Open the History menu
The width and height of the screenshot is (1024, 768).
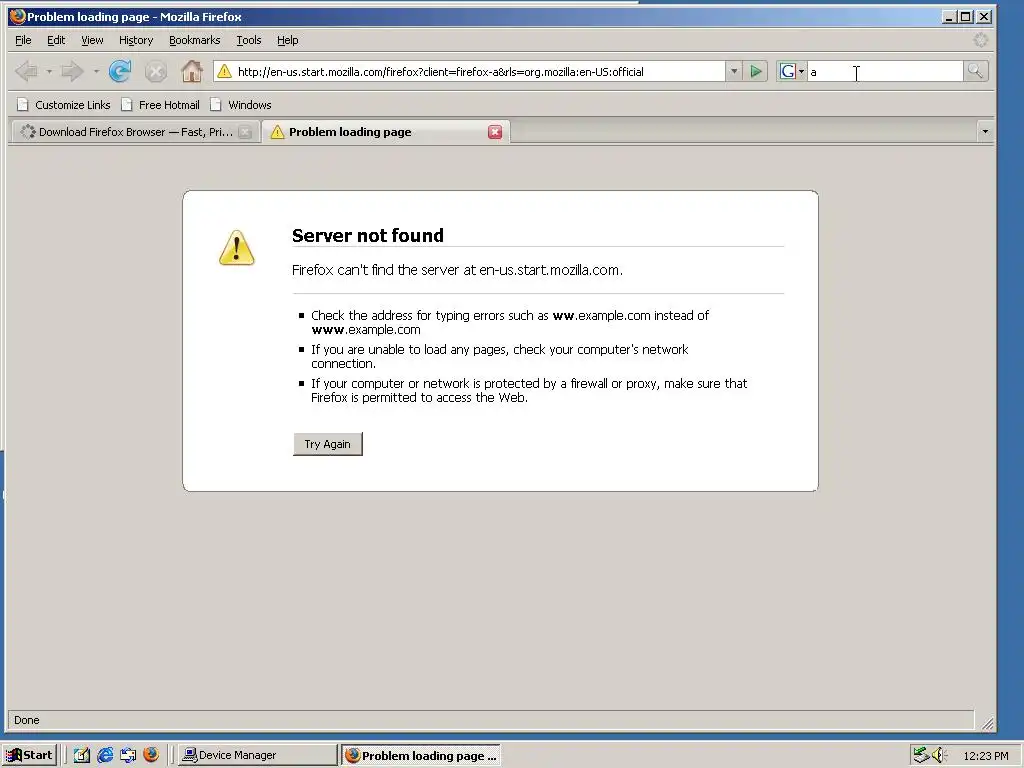[x=136, y=40]
